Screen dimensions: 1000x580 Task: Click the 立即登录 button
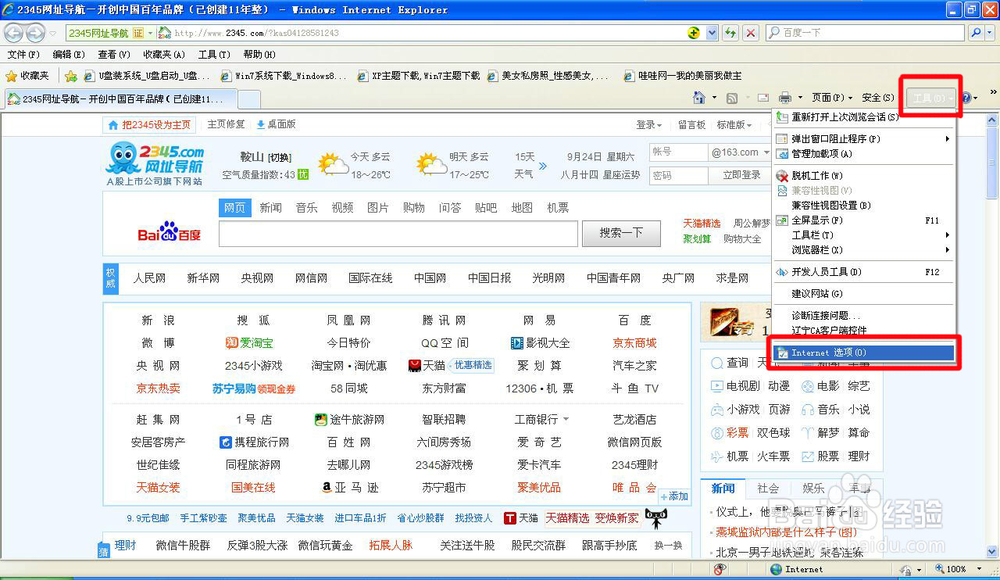[x=741, y=175]
